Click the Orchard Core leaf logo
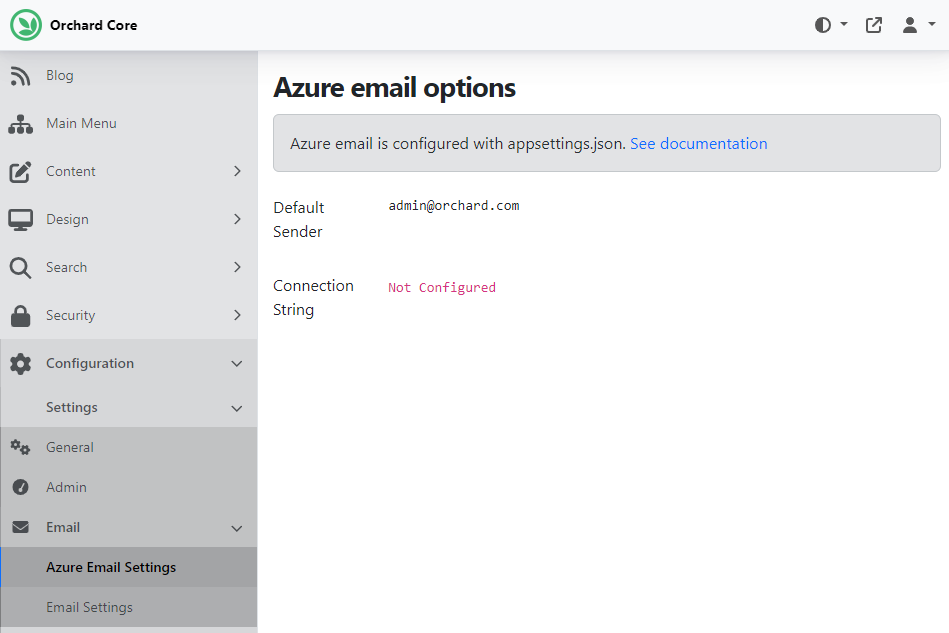This screenshot has width=949, height=633. 26,25
